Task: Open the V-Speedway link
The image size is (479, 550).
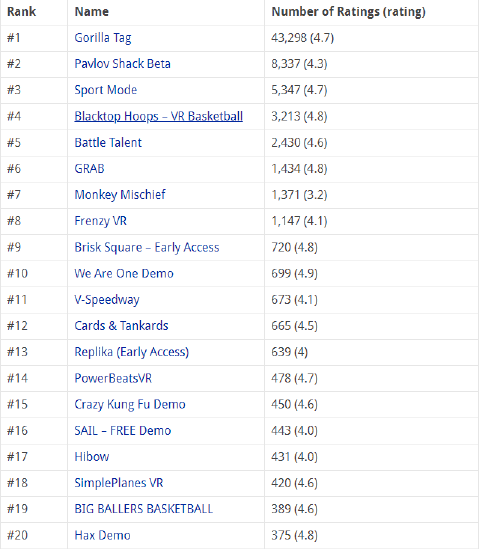Action: (x=107, y=300)
